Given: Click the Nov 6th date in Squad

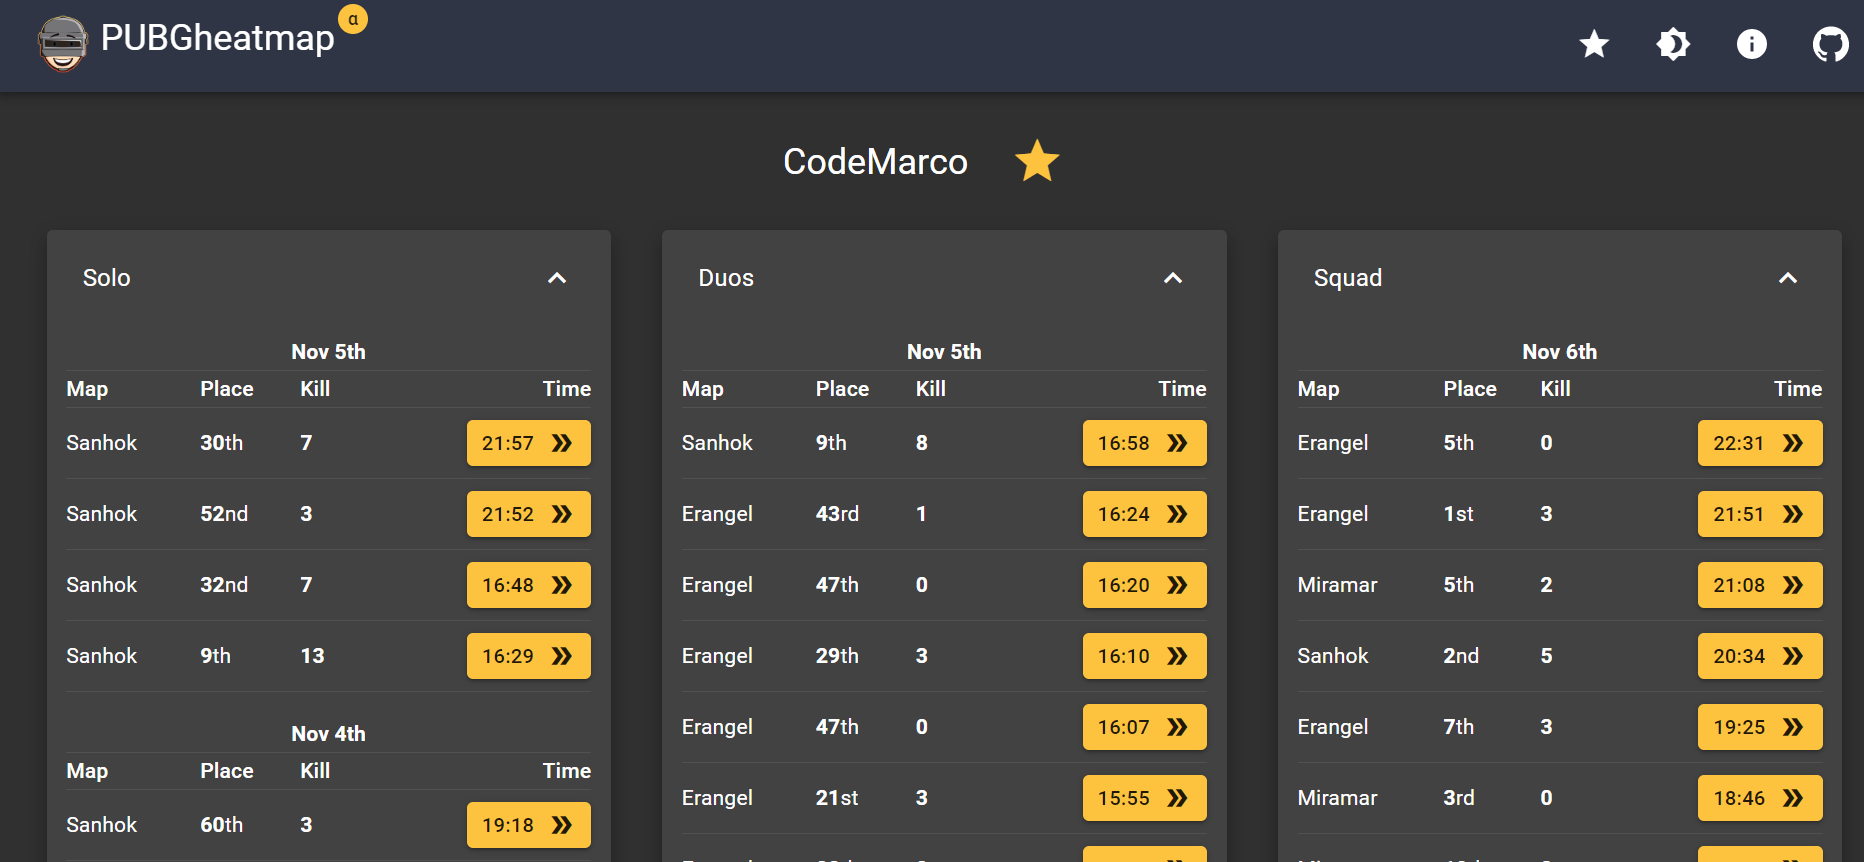Looking at the screenshot, I should click(1560, 352).
